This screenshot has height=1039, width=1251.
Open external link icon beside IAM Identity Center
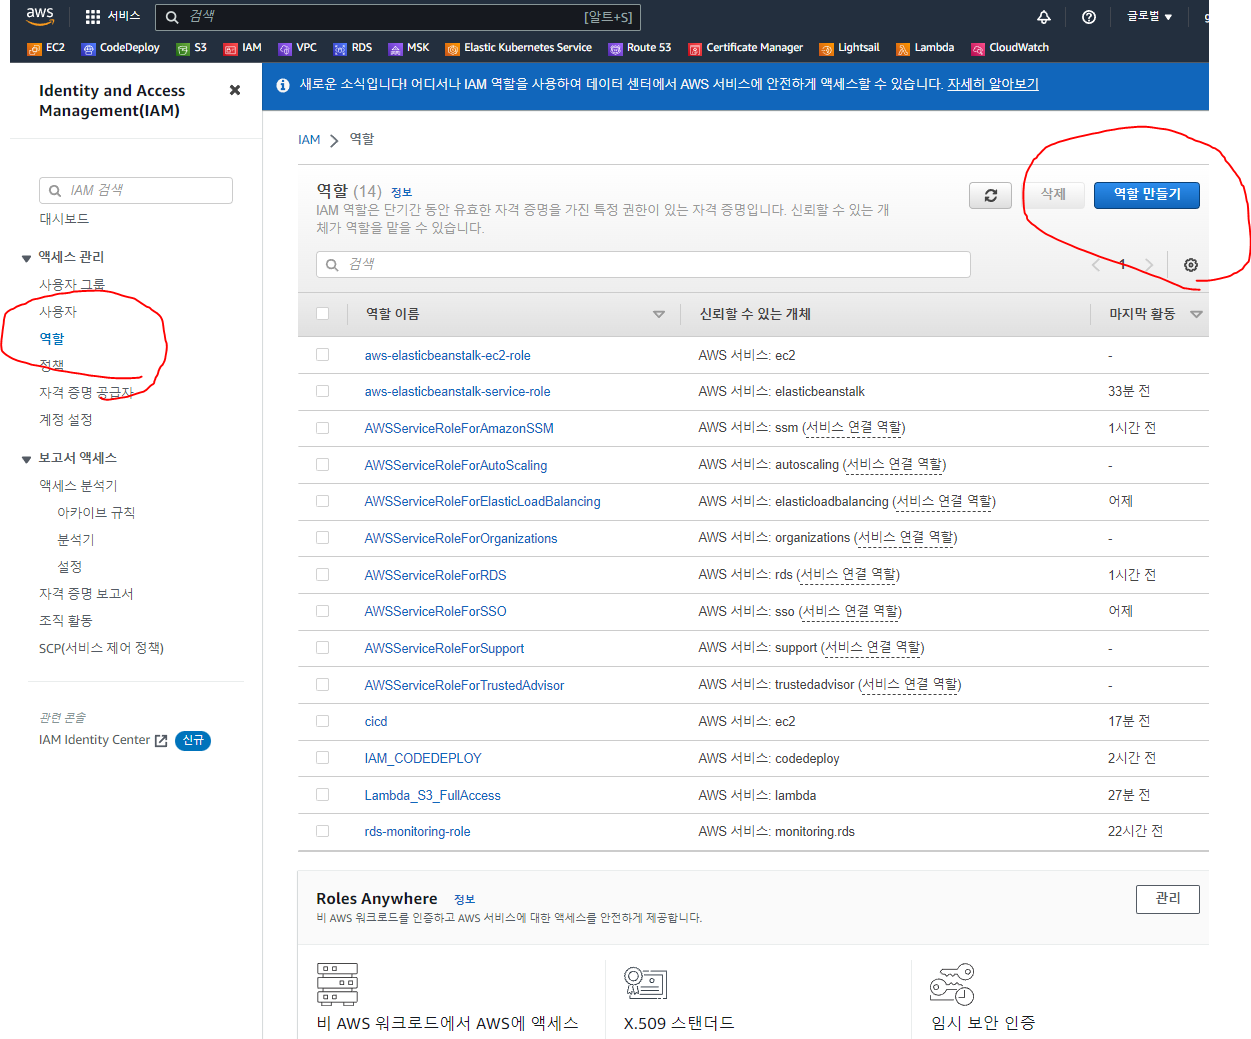161,741
